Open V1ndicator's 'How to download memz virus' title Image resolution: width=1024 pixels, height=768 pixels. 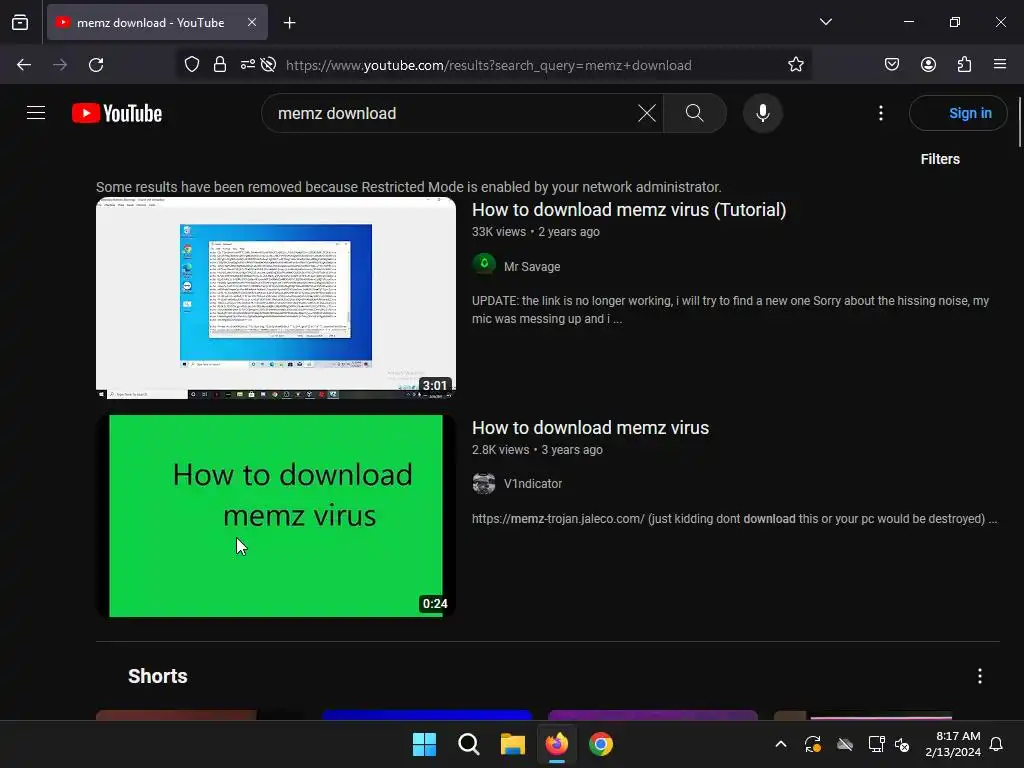tap(590, 428)
